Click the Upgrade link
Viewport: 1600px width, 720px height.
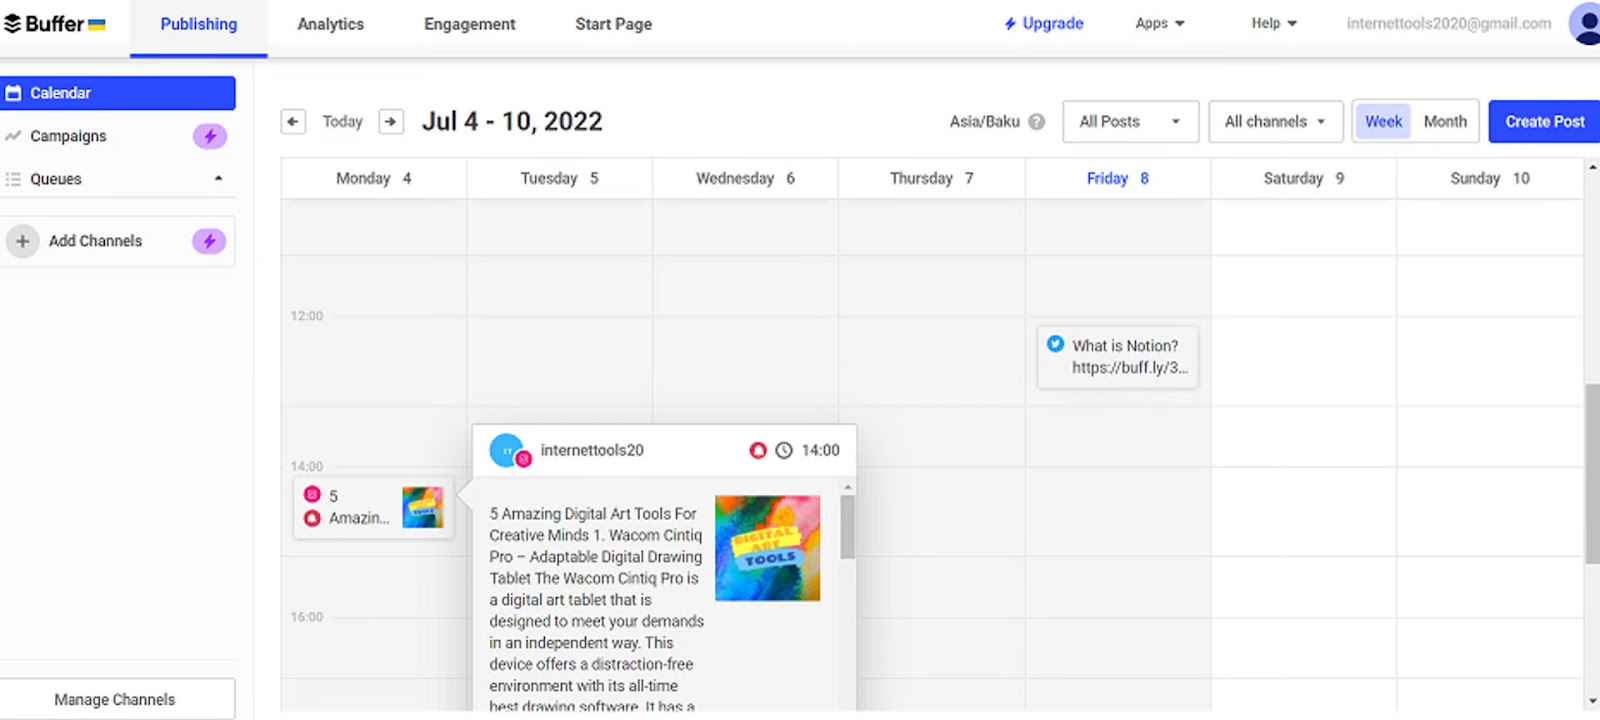[x=1044, y=23]
